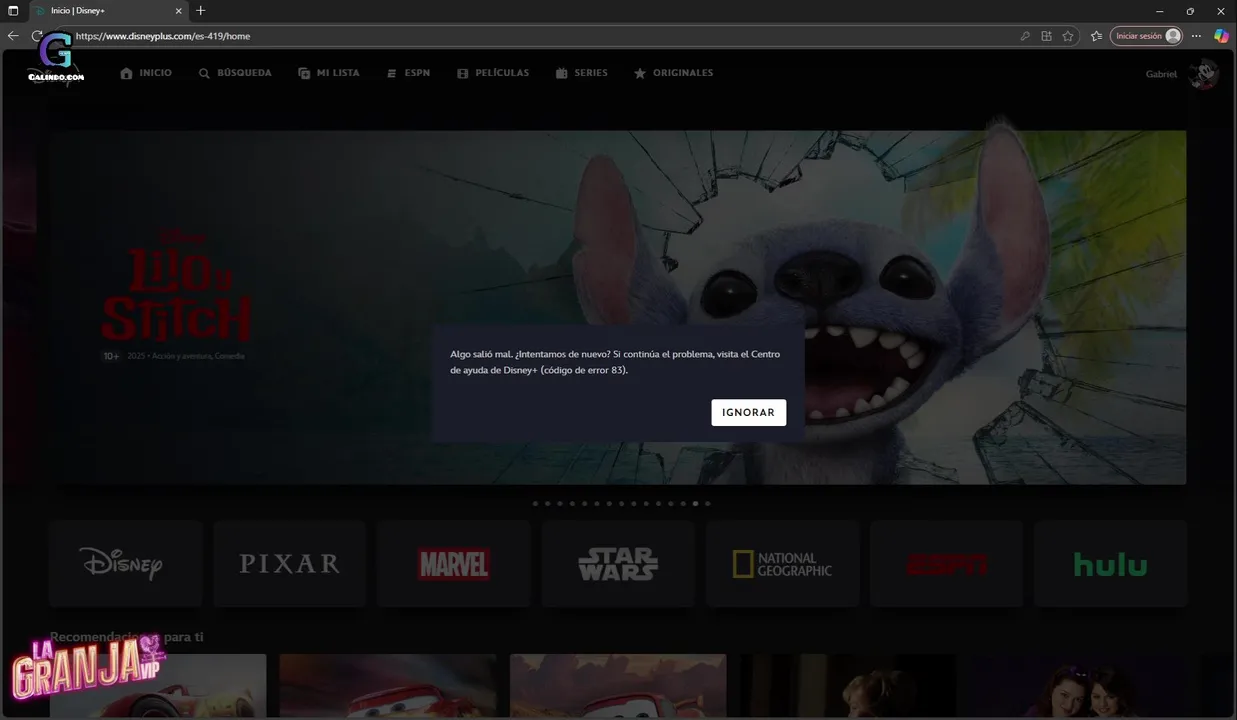Open the tab actions menu icon
1237x720 pixels.
(13, 11)
